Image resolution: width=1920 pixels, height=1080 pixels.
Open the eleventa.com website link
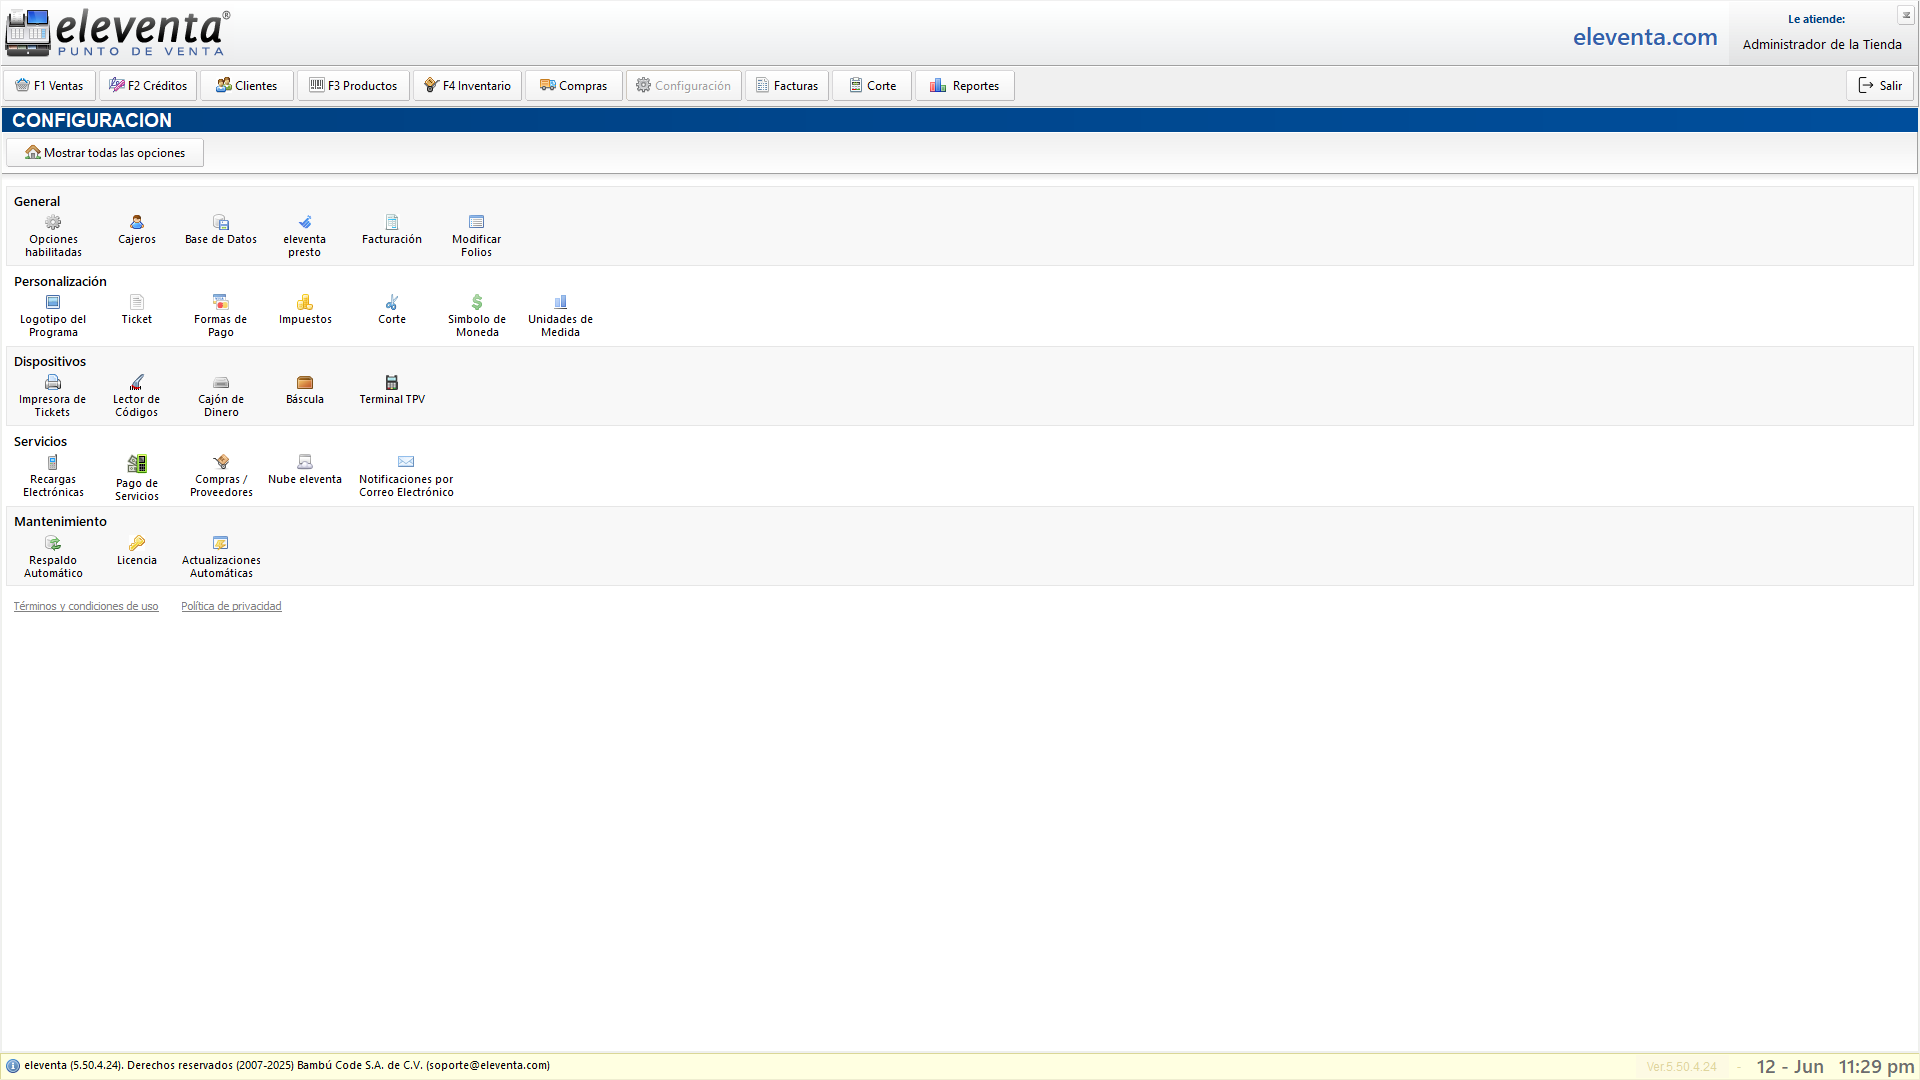pos(1645,37)
